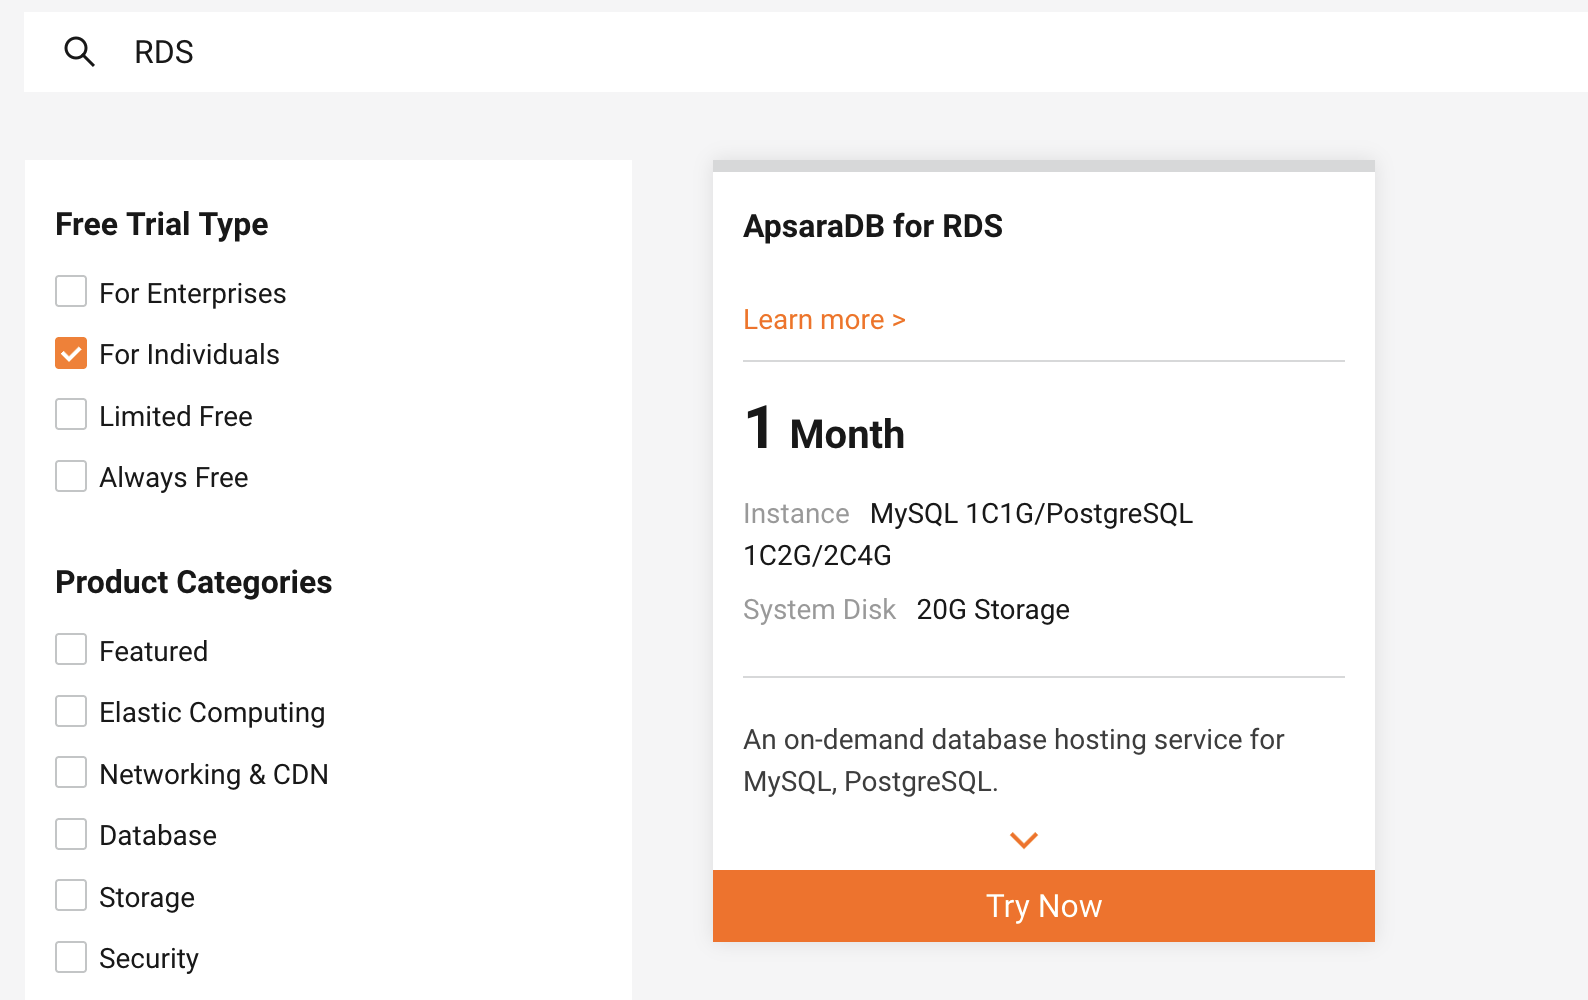Open the Learn more link
Viewport: 1588px width, 1000px height.
click(x=824, y=320)
